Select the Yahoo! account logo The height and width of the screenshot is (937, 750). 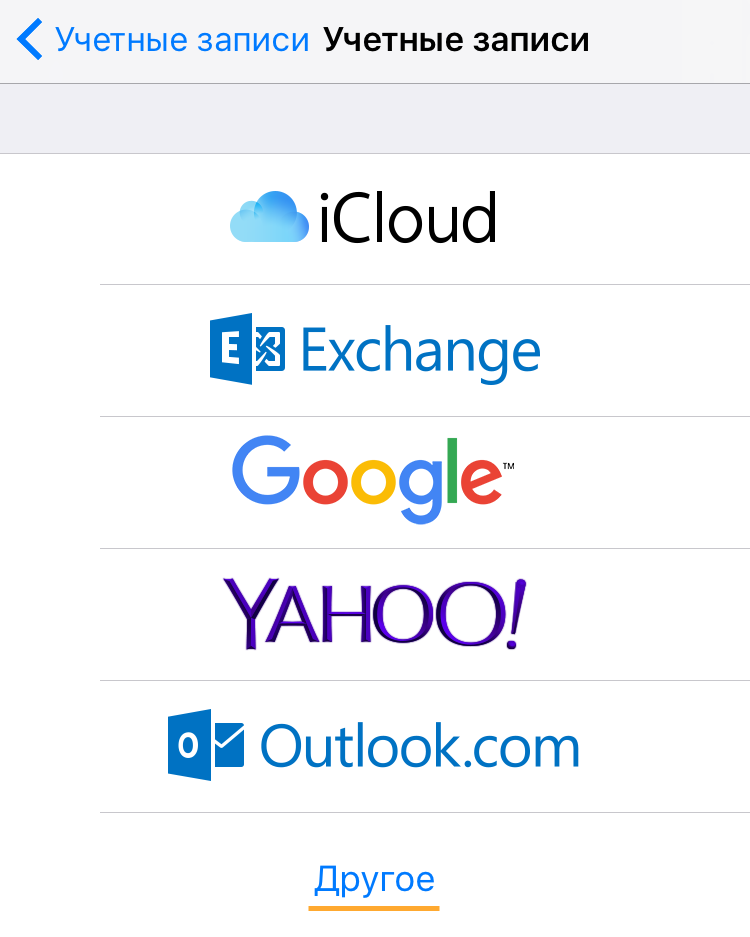(375, 614)
